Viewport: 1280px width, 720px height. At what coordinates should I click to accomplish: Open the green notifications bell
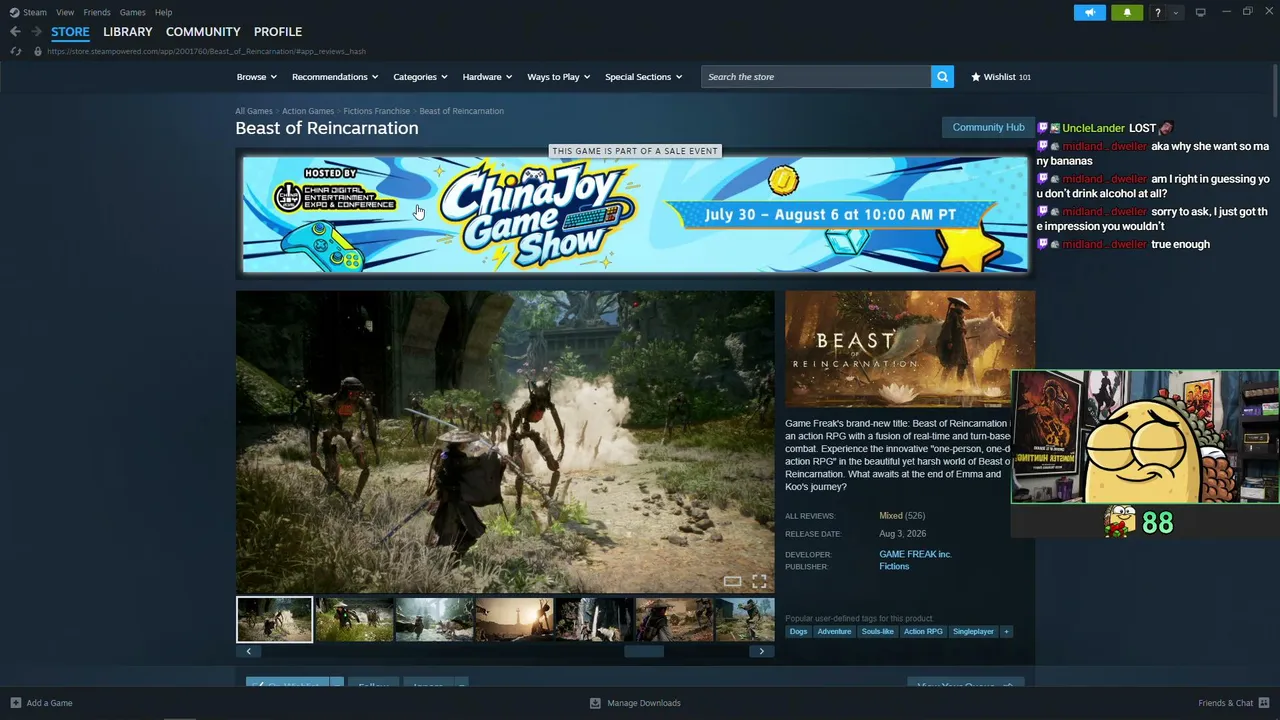pos(1127,12)
